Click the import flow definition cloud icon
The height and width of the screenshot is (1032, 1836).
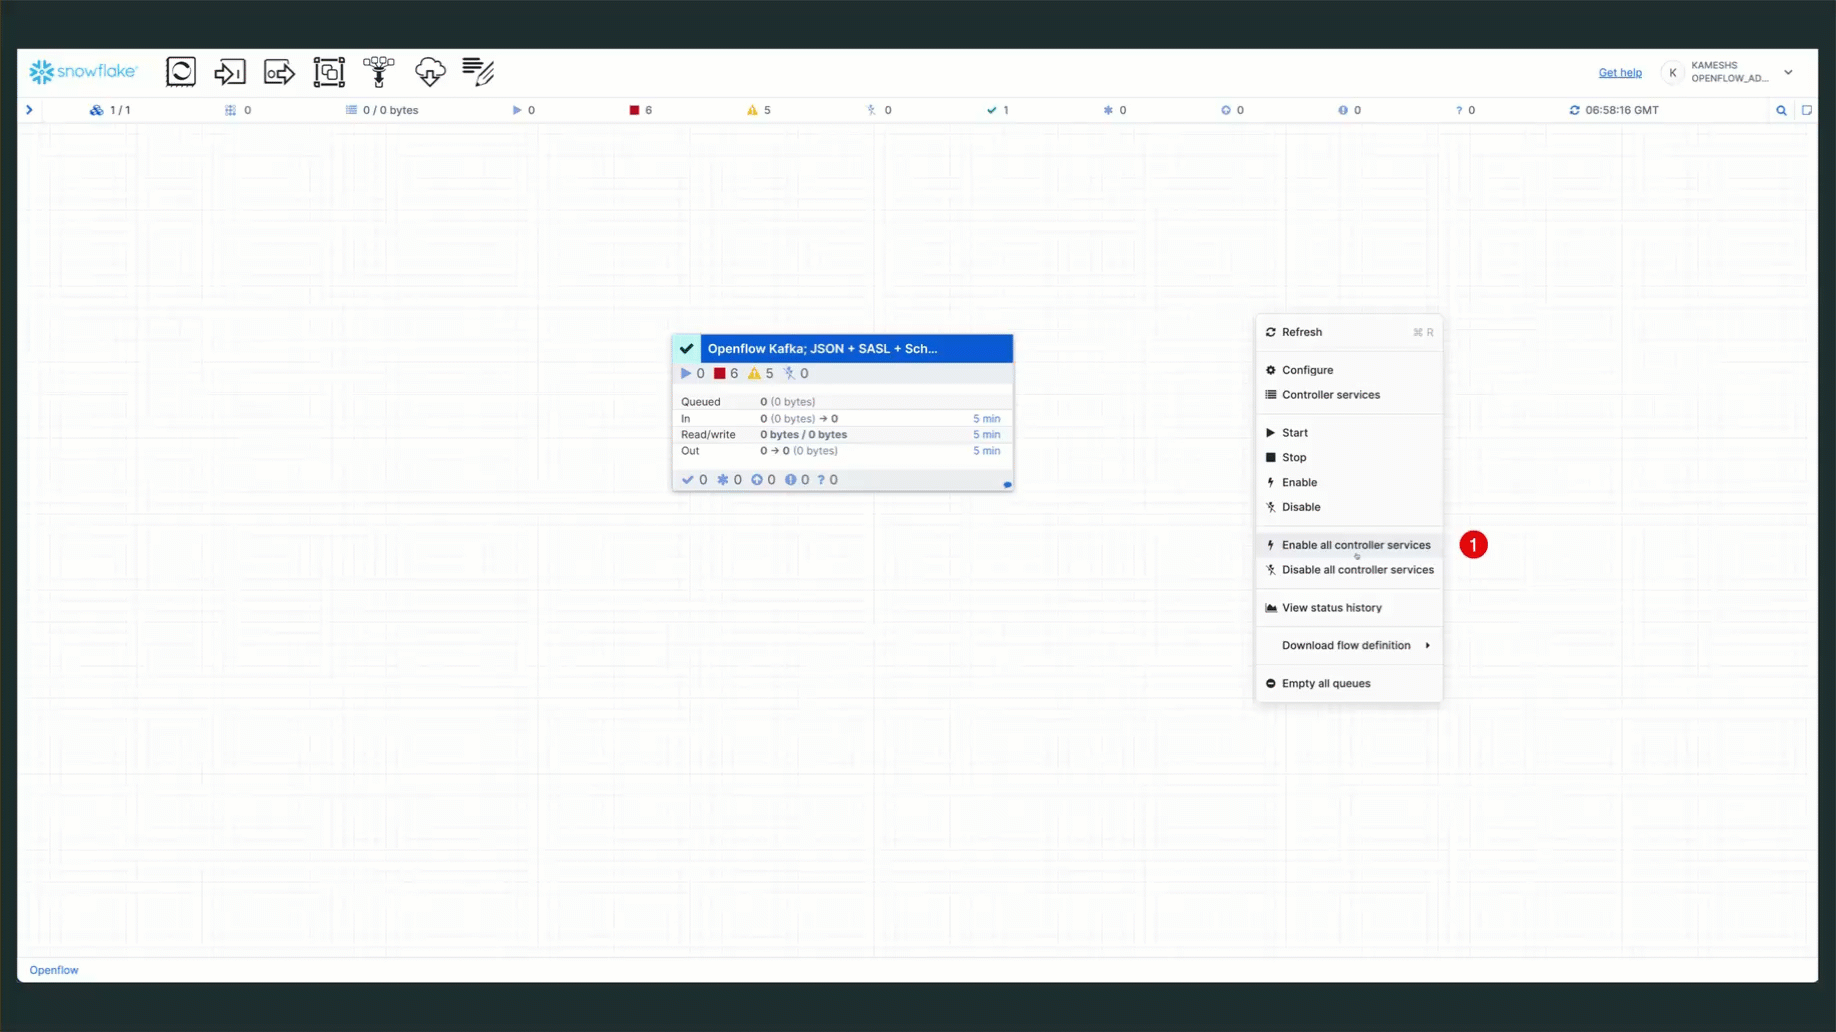point(429,71)
